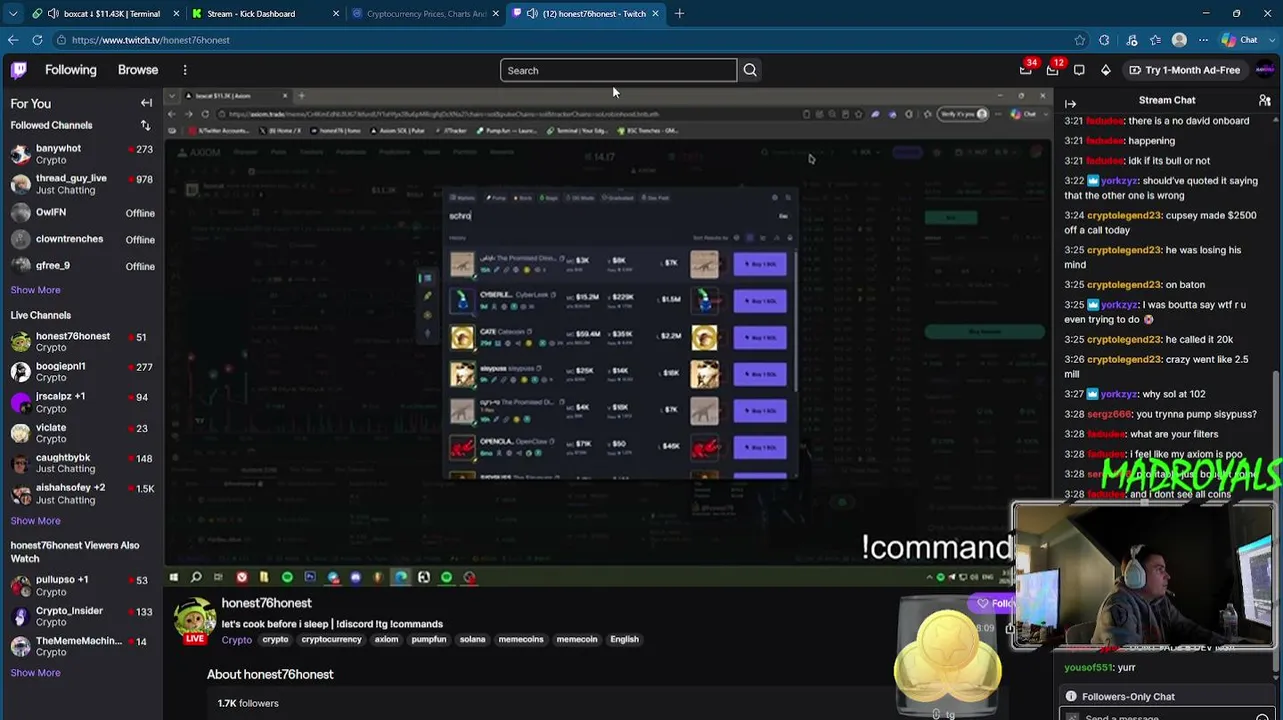The image size is (1283, 720).
Task: Submit search with the magnifier button
Action: pos(750,70)
